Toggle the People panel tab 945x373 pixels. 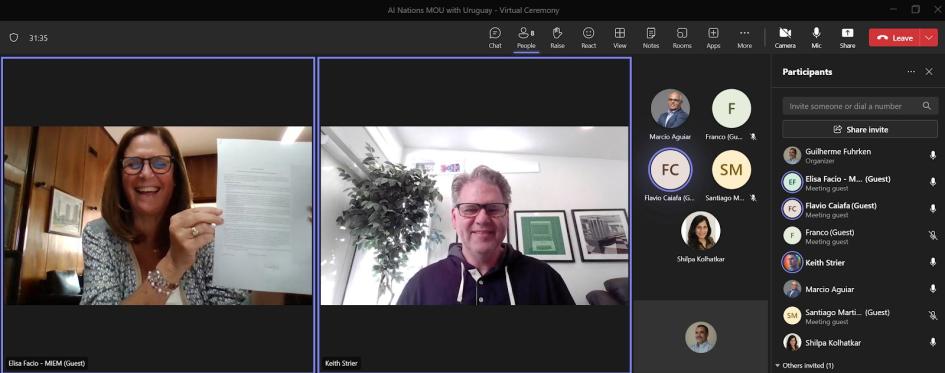point(526,38)
